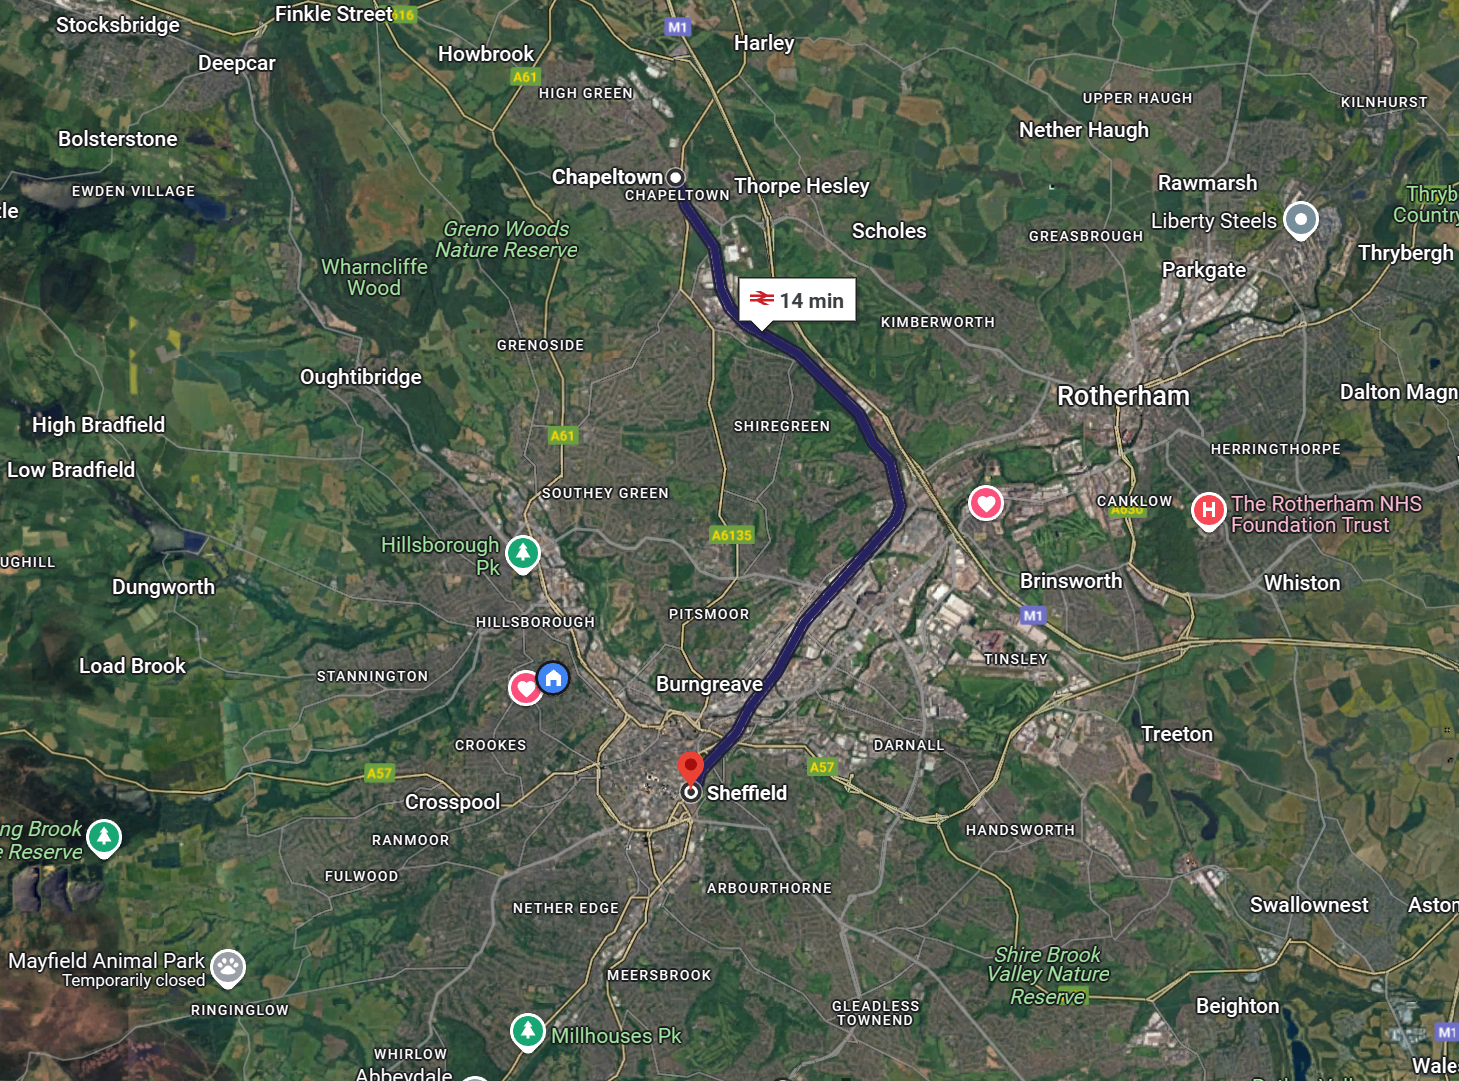Image resolution: width=1459 pixels, height=1081 pixels.
Task: Click the red destination pin at Sheffield
Action: point(690,767)
